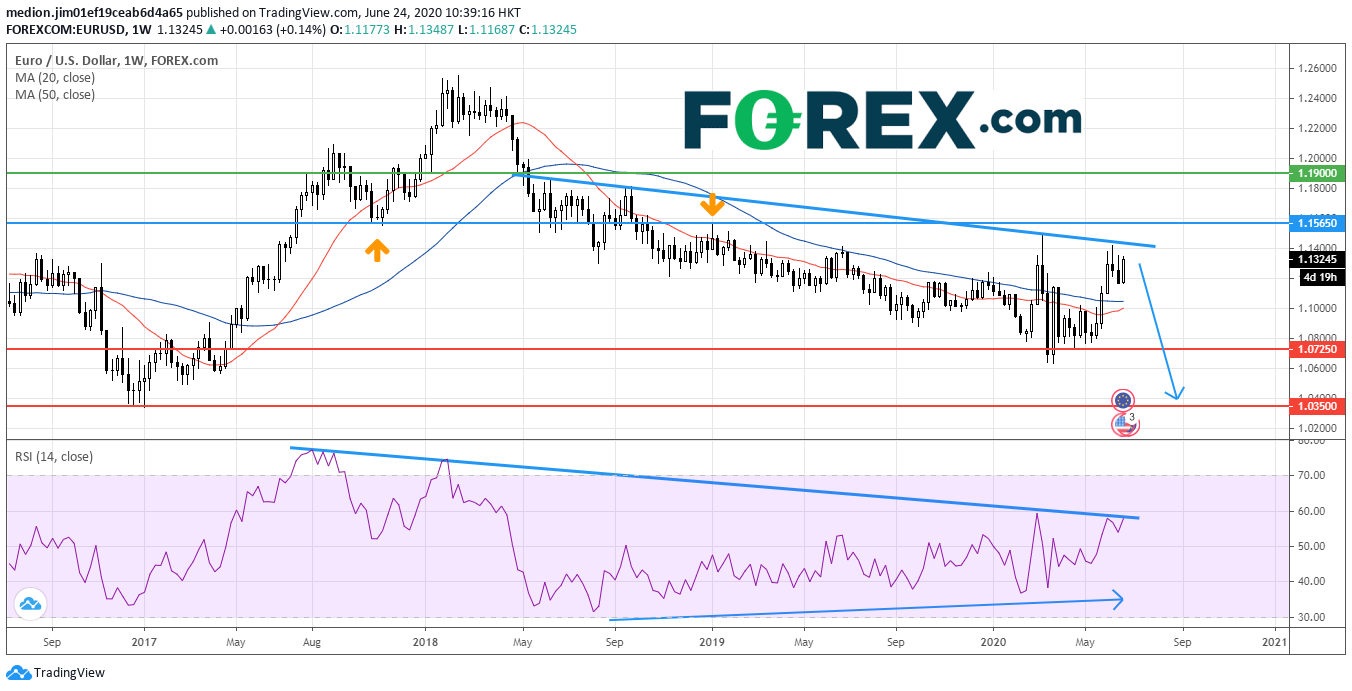Click the TradingView logo icon at bottom
This screenshot has height=691, width=1352.
[x=17, y=673]
